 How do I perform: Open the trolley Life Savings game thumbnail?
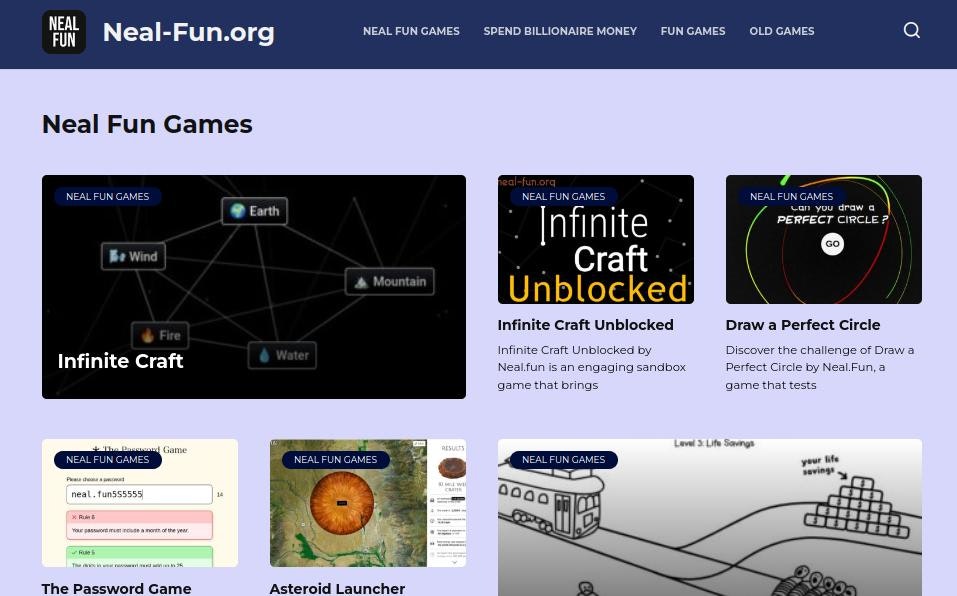pos(710,517)
